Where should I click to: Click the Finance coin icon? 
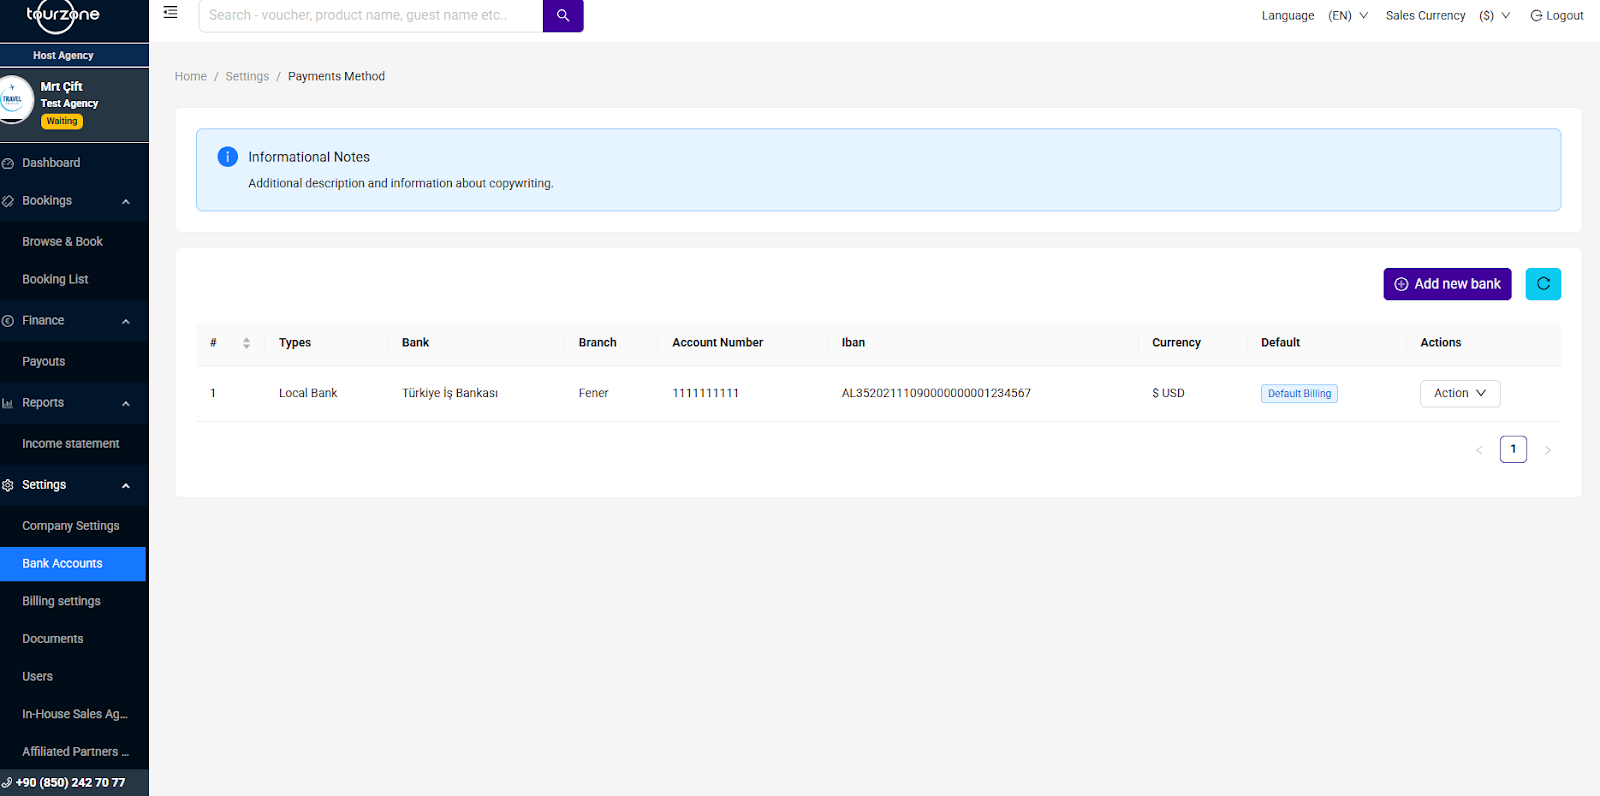coord(8,321)
